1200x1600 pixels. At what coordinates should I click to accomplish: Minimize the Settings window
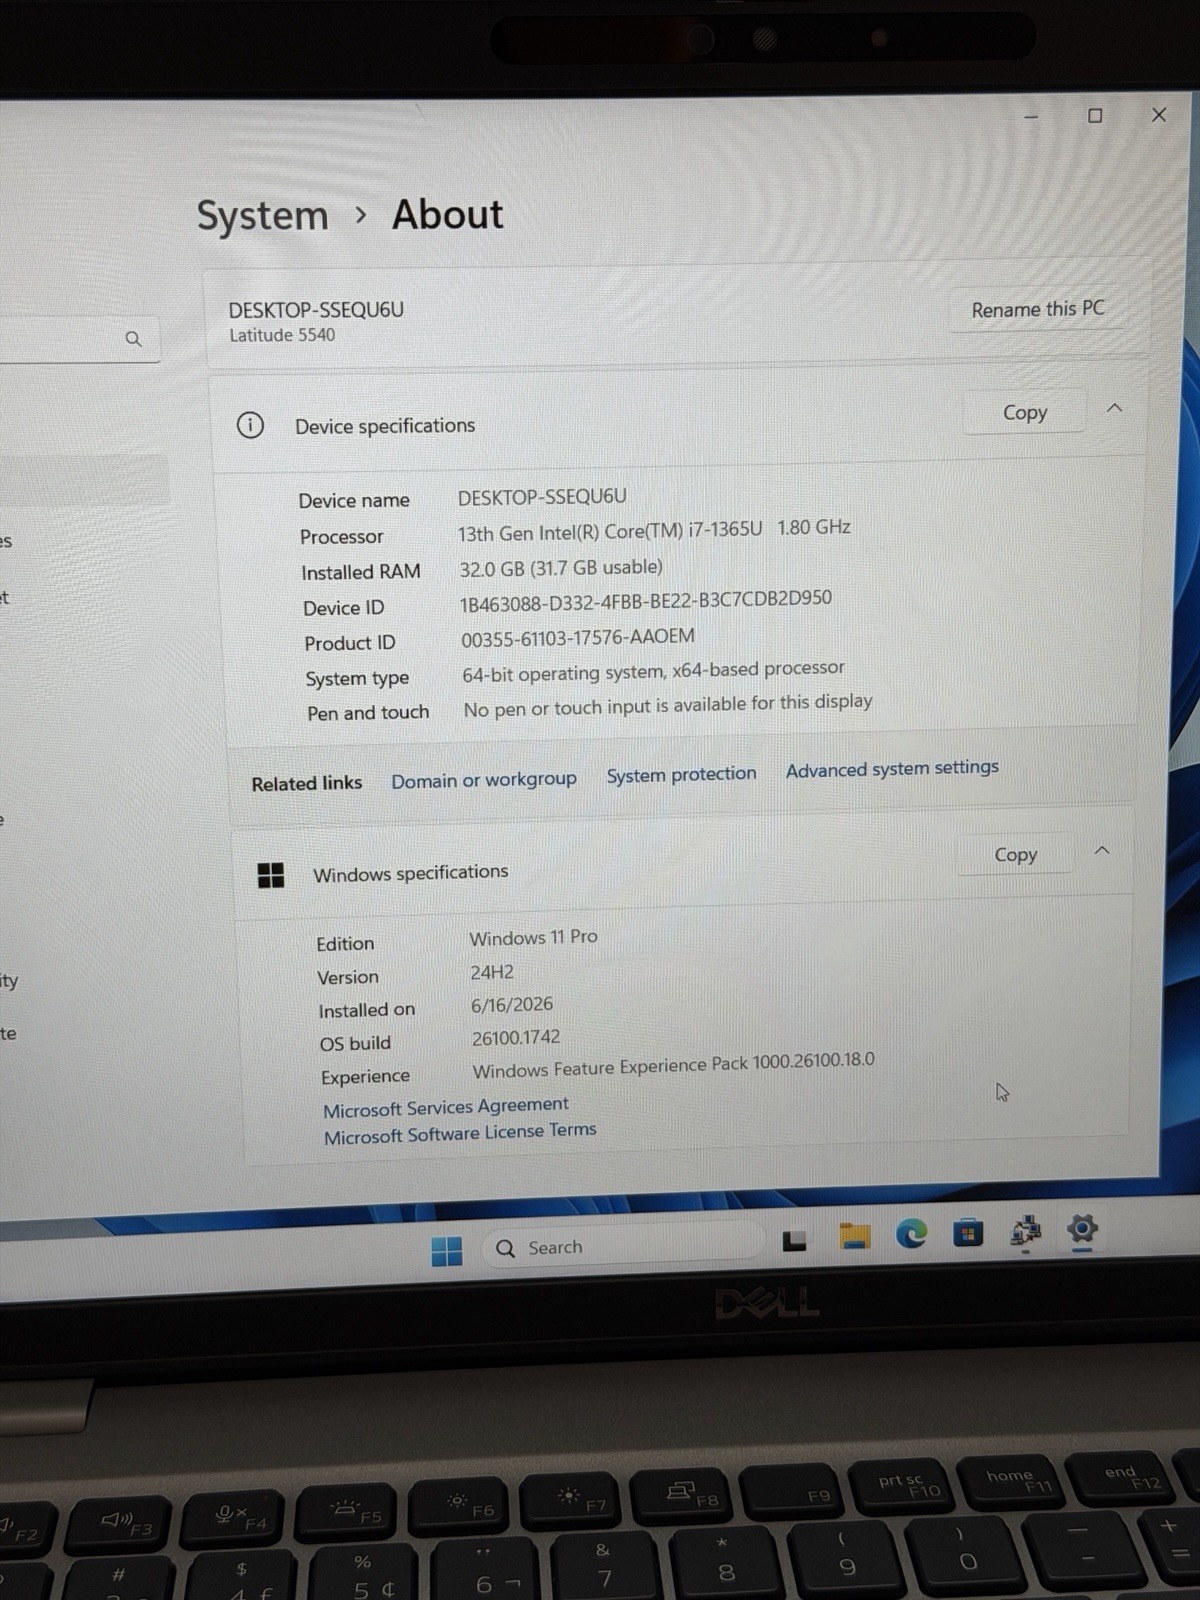coord(1031,117)
